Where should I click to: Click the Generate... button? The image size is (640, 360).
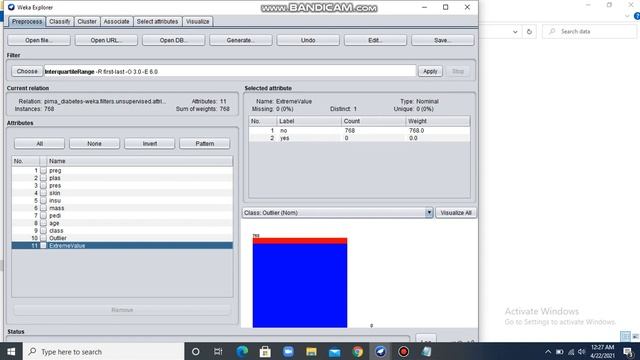click(x=241, y=40)
